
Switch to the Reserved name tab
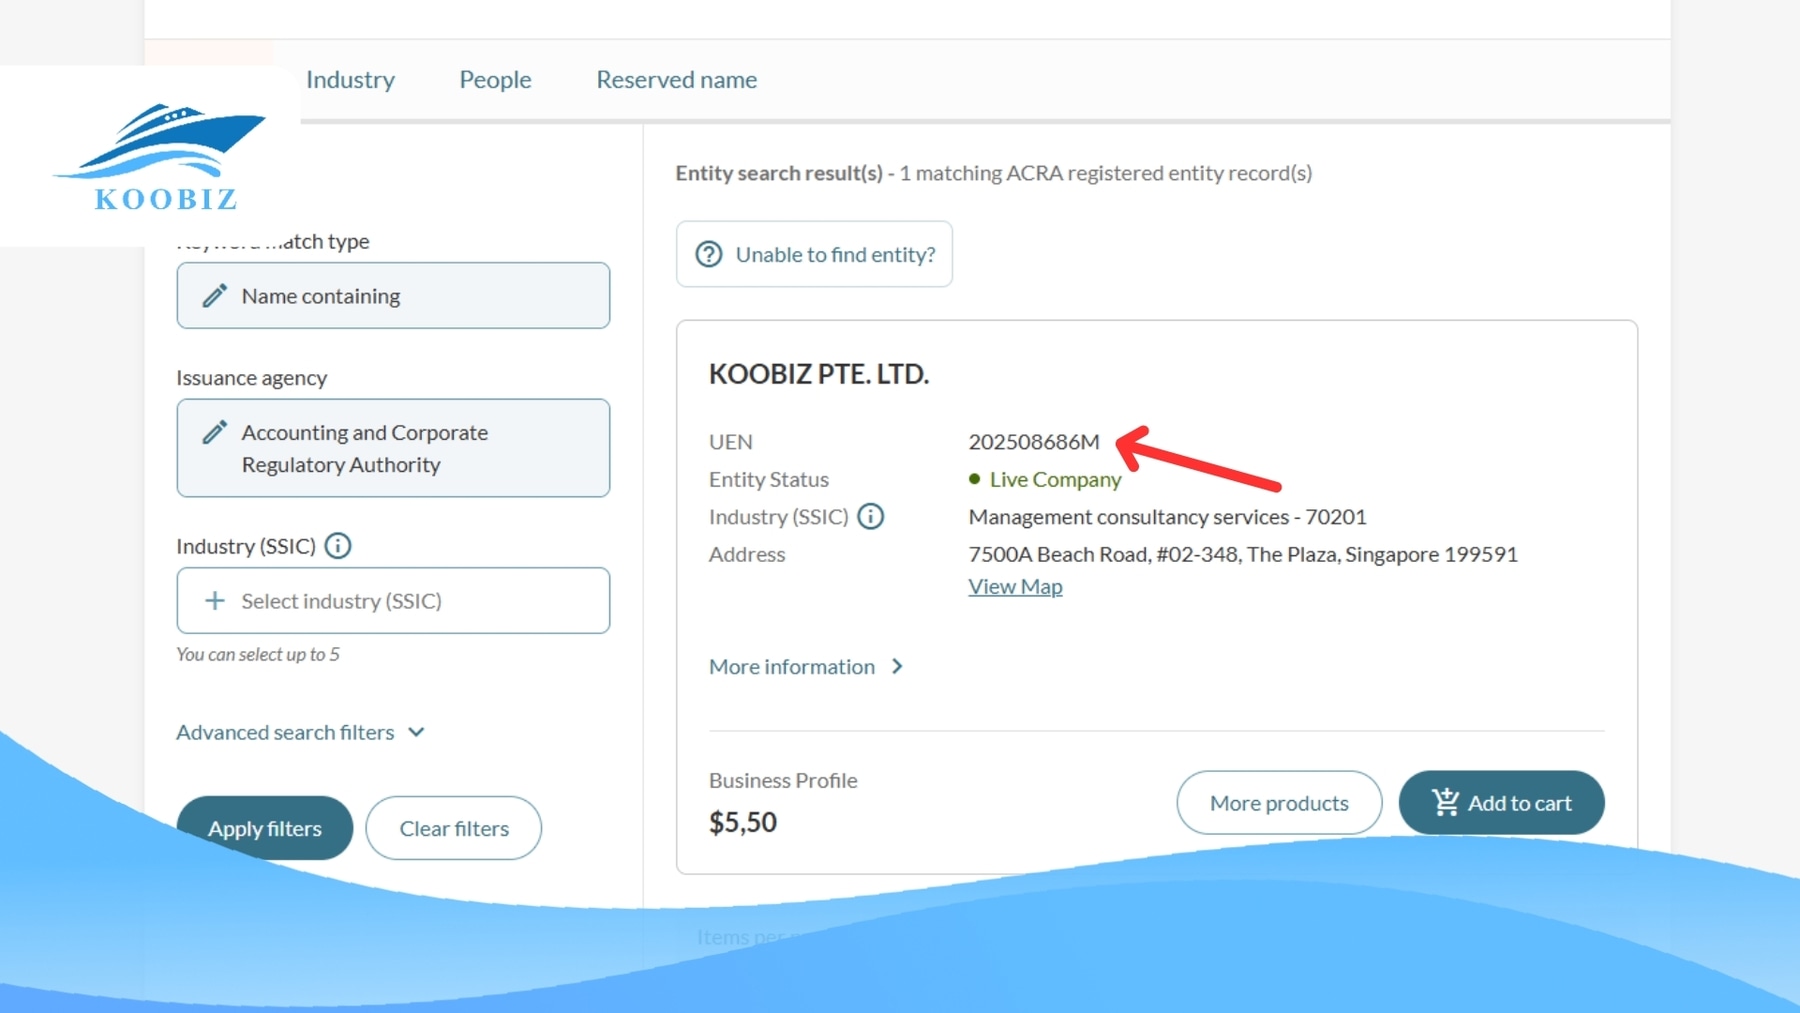click(676, 79)
